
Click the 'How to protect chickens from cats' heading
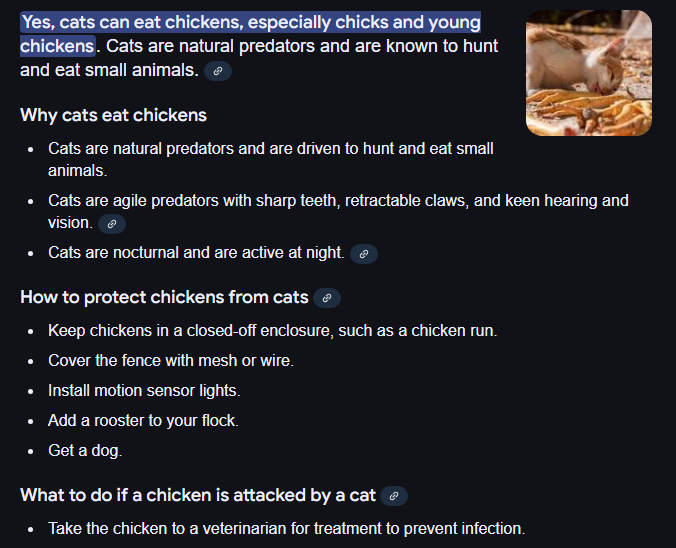pos(164,297)
